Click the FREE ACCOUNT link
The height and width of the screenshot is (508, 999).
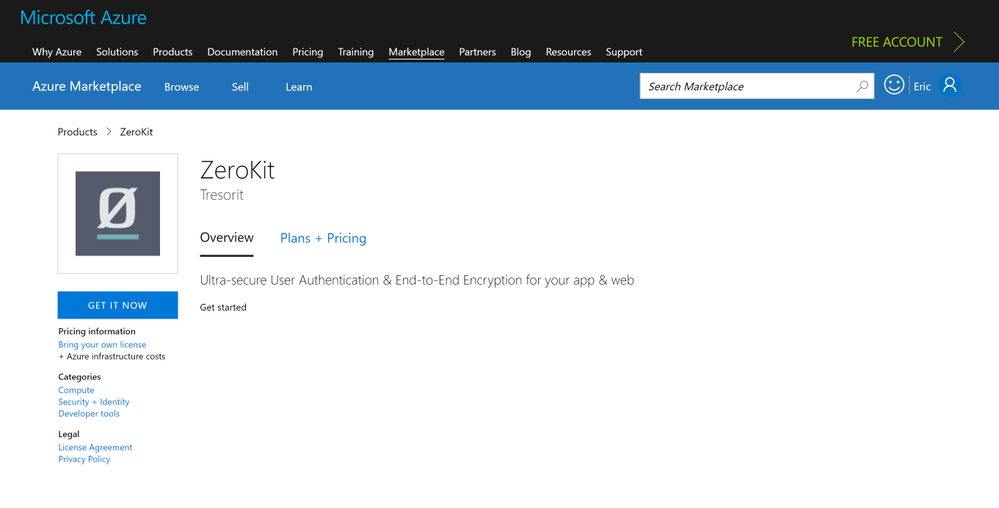(x=896, y=42)
